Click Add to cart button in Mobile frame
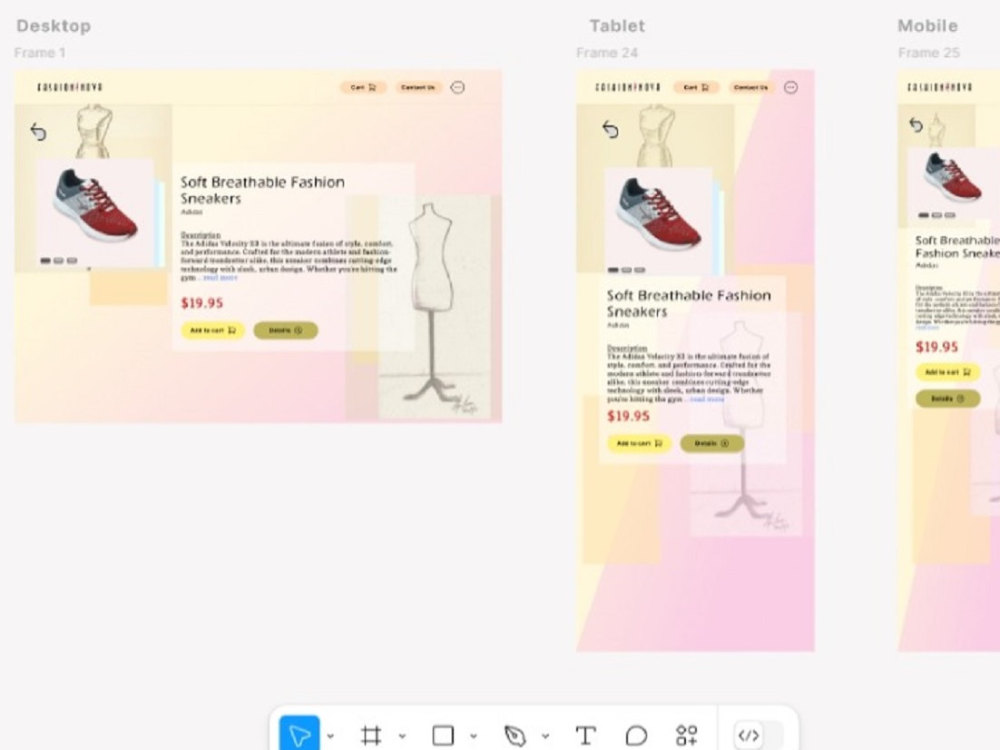This screenshot has height=750, width=1000. click(x=948, y=372)
